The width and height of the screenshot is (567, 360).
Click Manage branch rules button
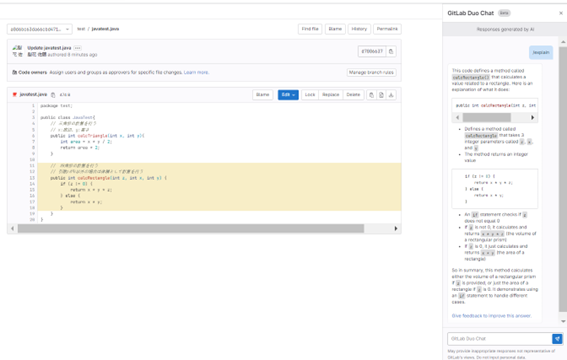click(371, 72)
